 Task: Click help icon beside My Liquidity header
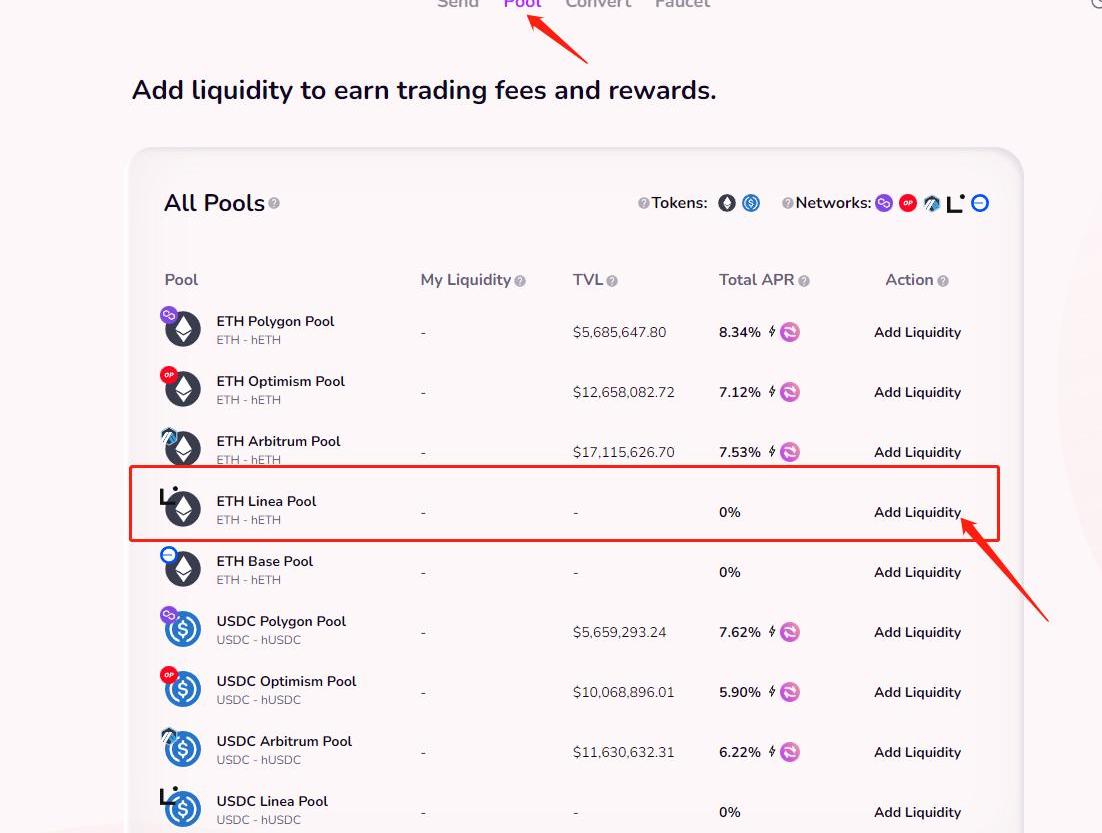click(520, 281)
